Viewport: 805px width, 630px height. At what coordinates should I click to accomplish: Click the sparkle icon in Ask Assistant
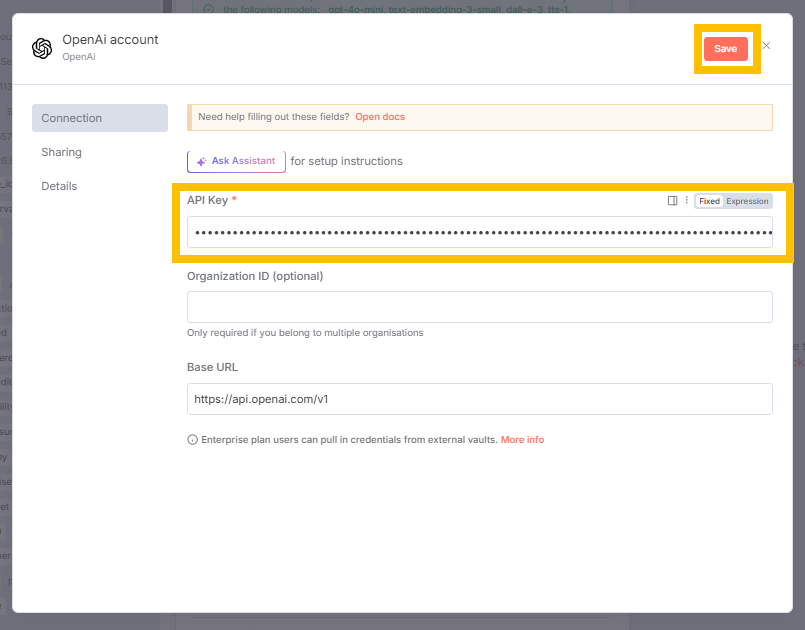pyautogui.click(x=202, y=161)
